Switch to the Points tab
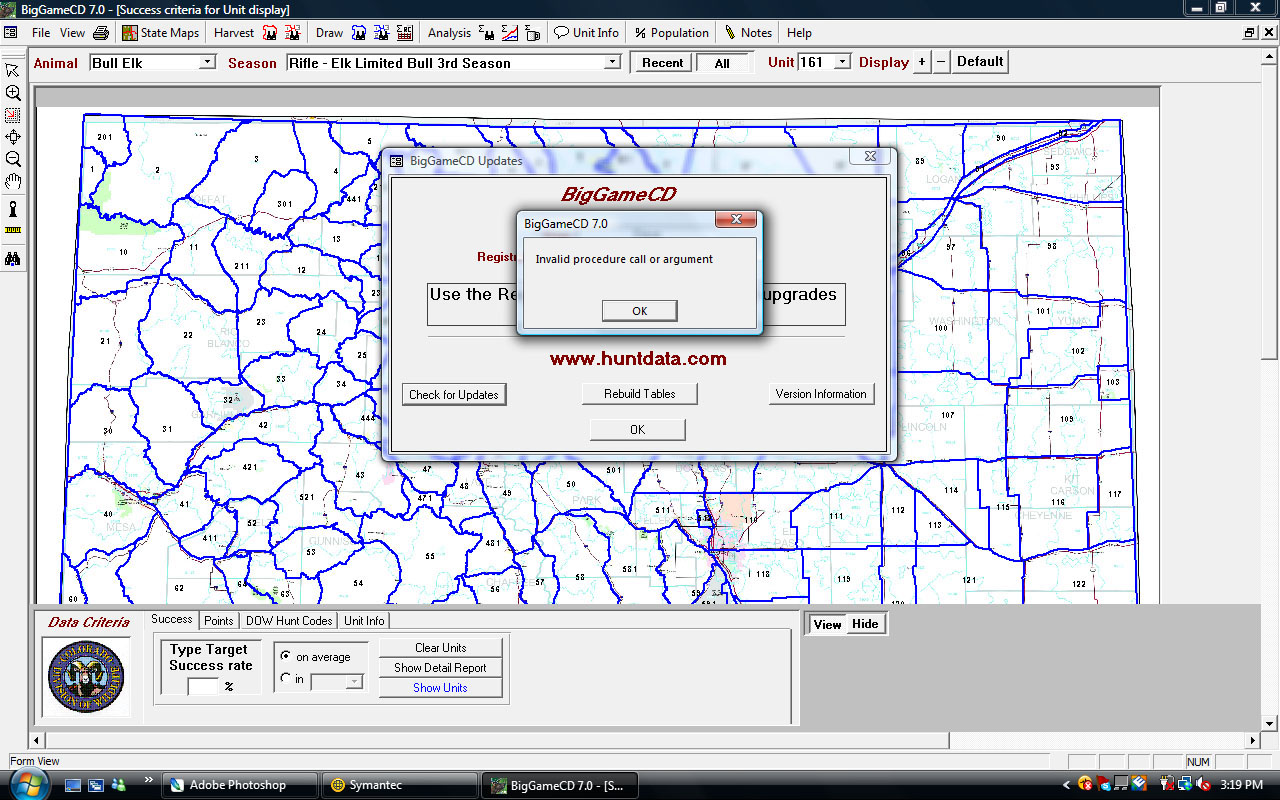The width and height of the screenshot is (1280, 800). pos(219,621)
